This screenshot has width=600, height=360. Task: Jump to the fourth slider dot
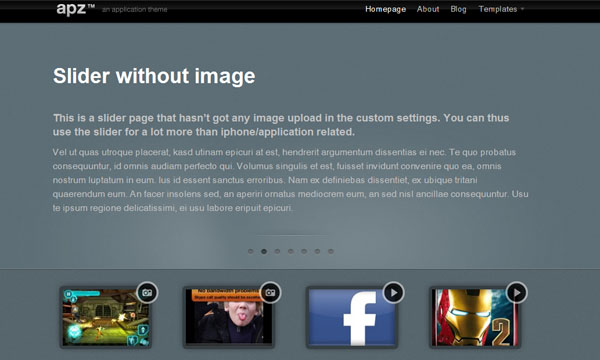[291, 251]
